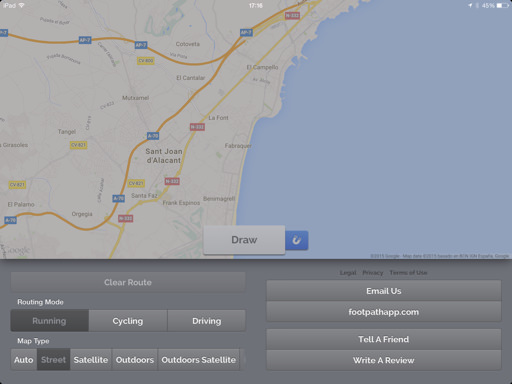Screen dimensions: 512x384
Task: Tap the Draw button on the map
Action: point(244,240)
